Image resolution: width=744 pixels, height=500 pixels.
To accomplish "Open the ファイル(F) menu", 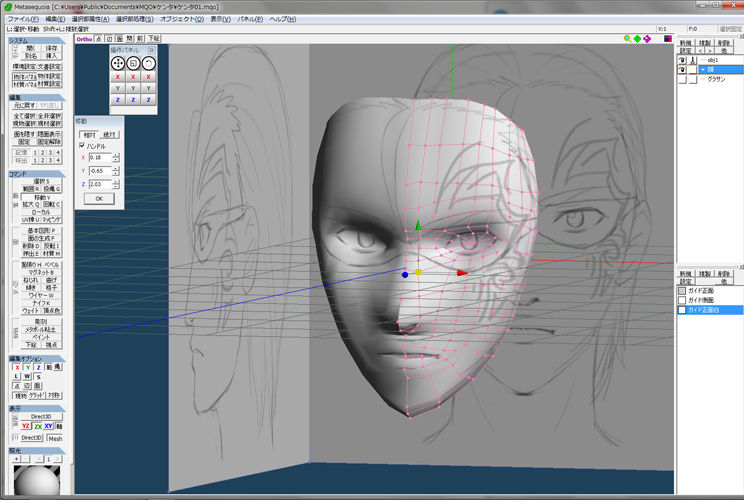I will [23, 19].
